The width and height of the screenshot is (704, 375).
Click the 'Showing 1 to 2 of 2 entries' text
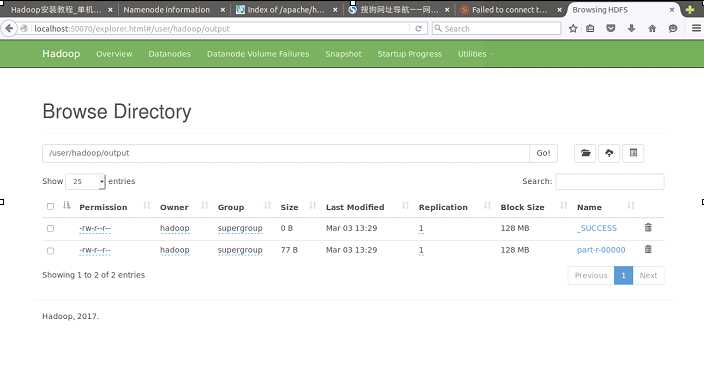pos(93,275)
